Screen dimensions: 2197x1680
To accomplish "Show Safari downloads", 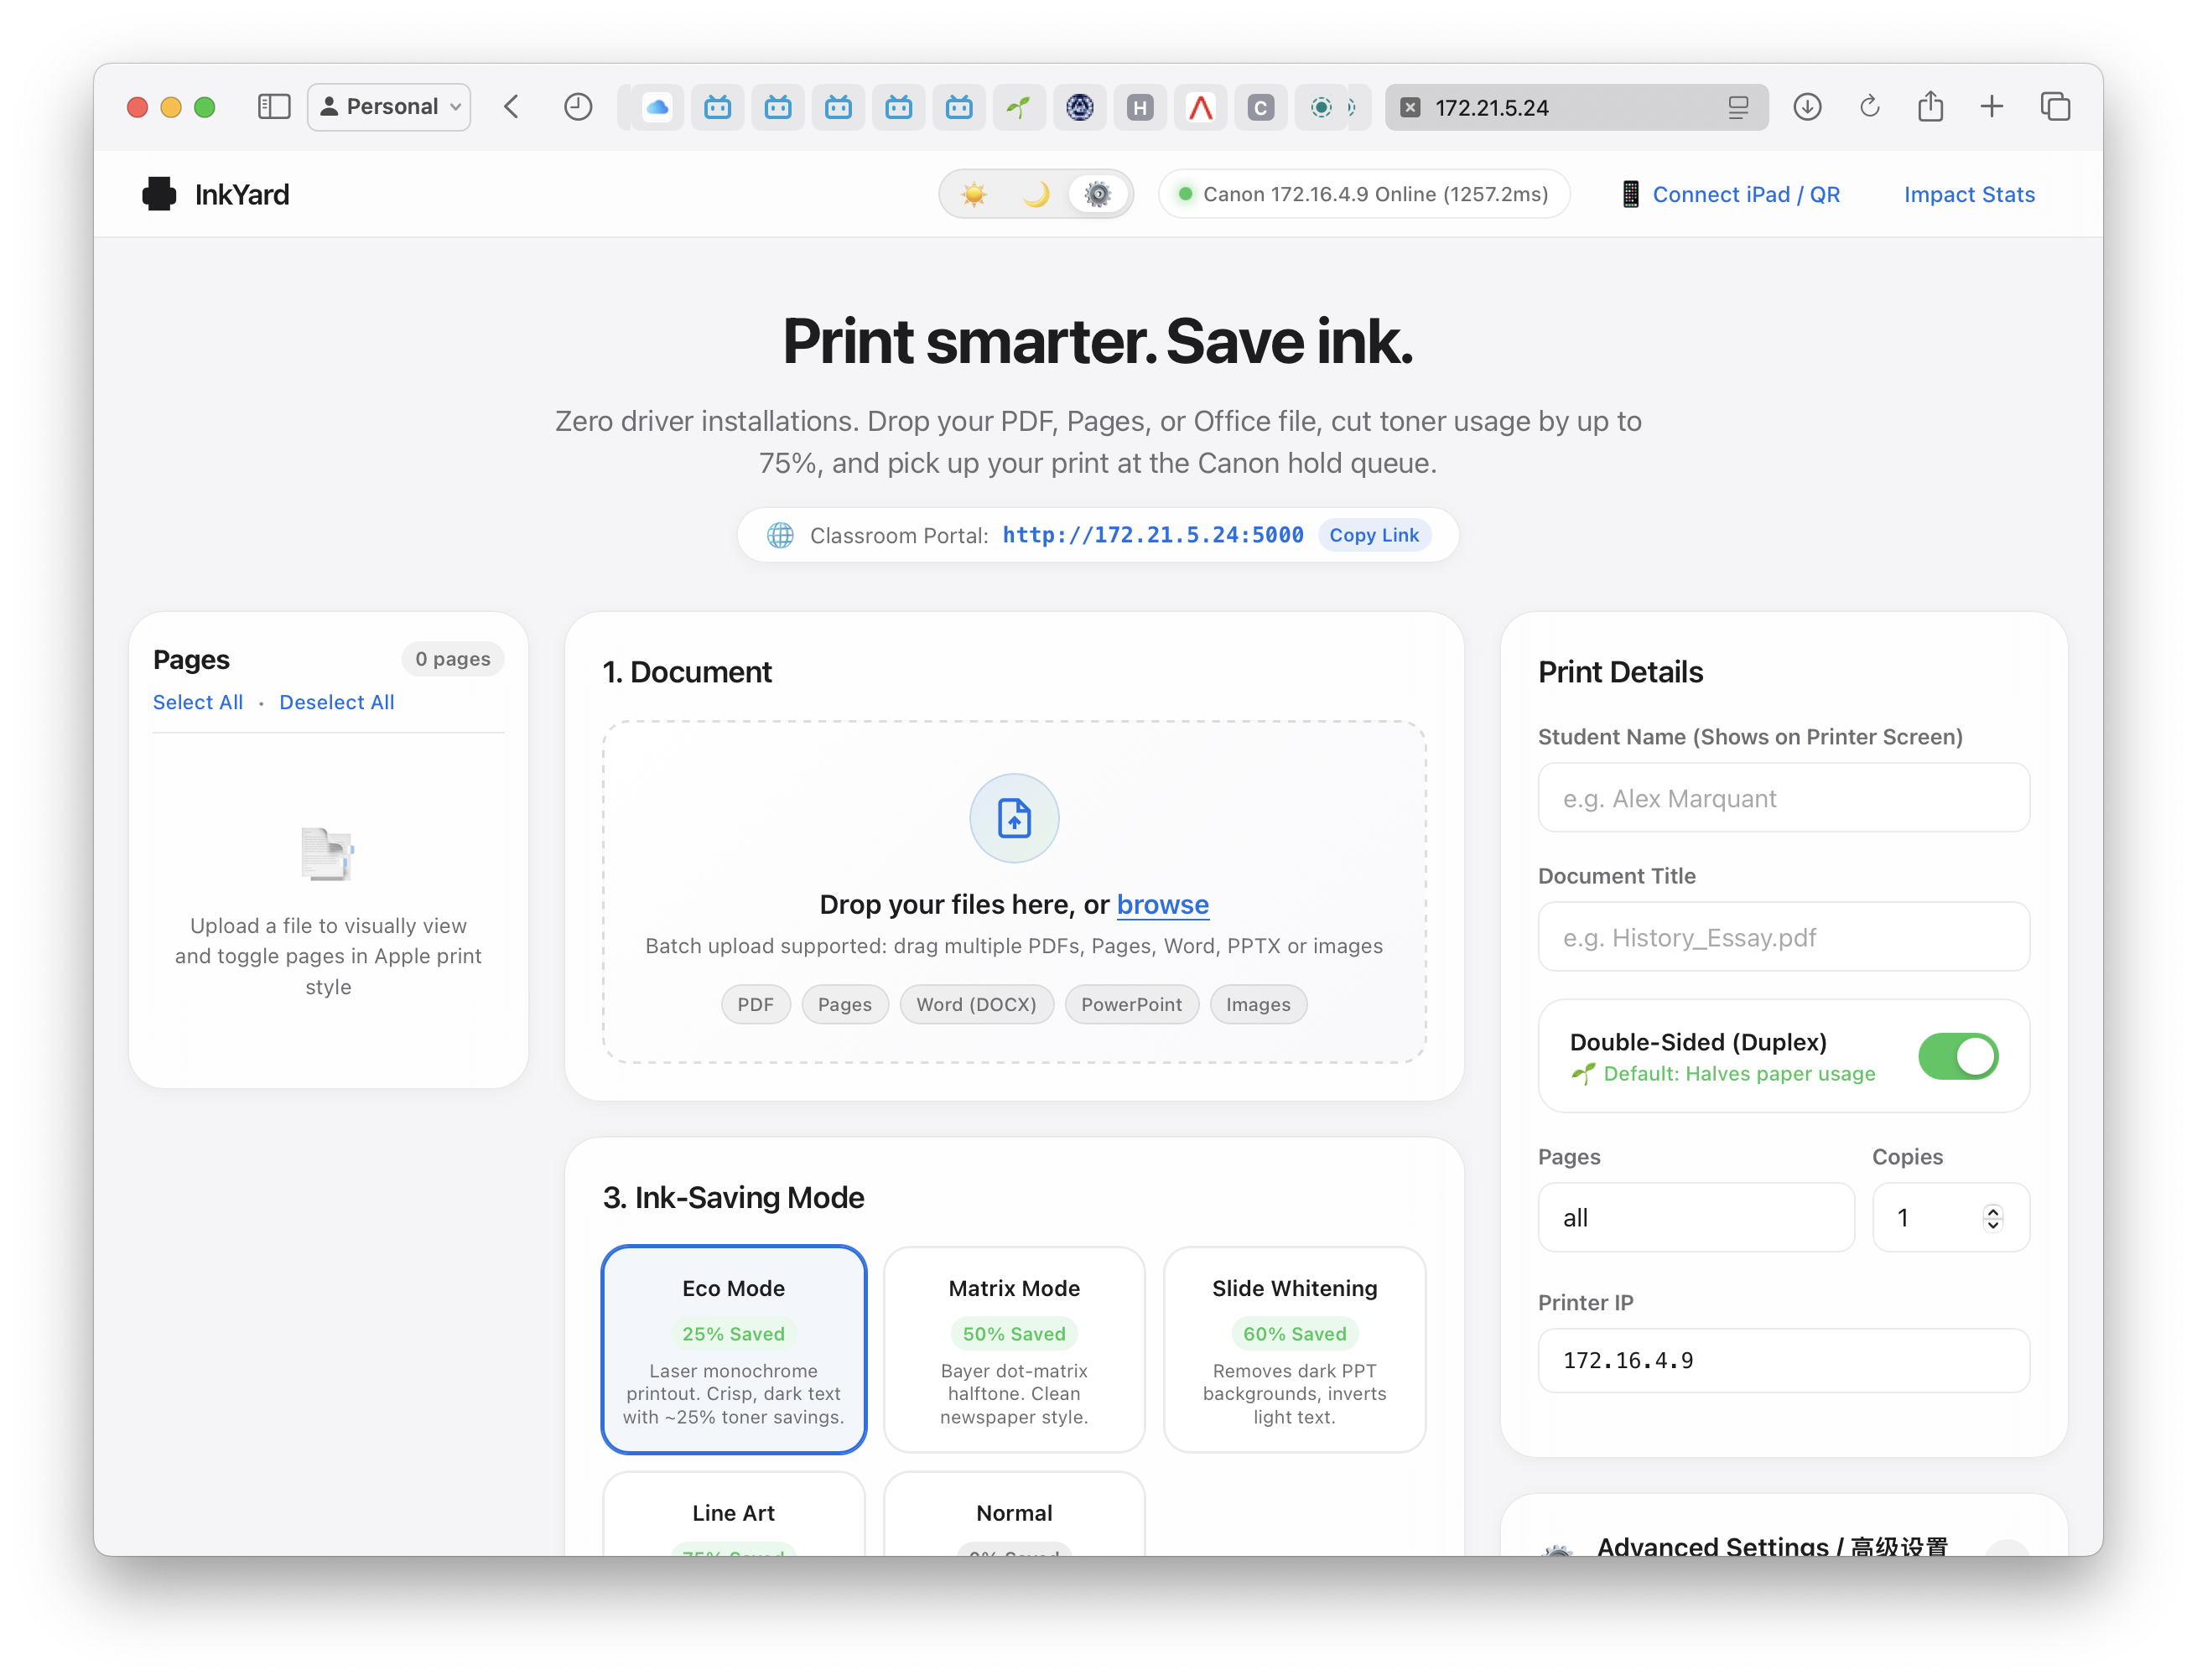I will click(x=1806, y=107).
